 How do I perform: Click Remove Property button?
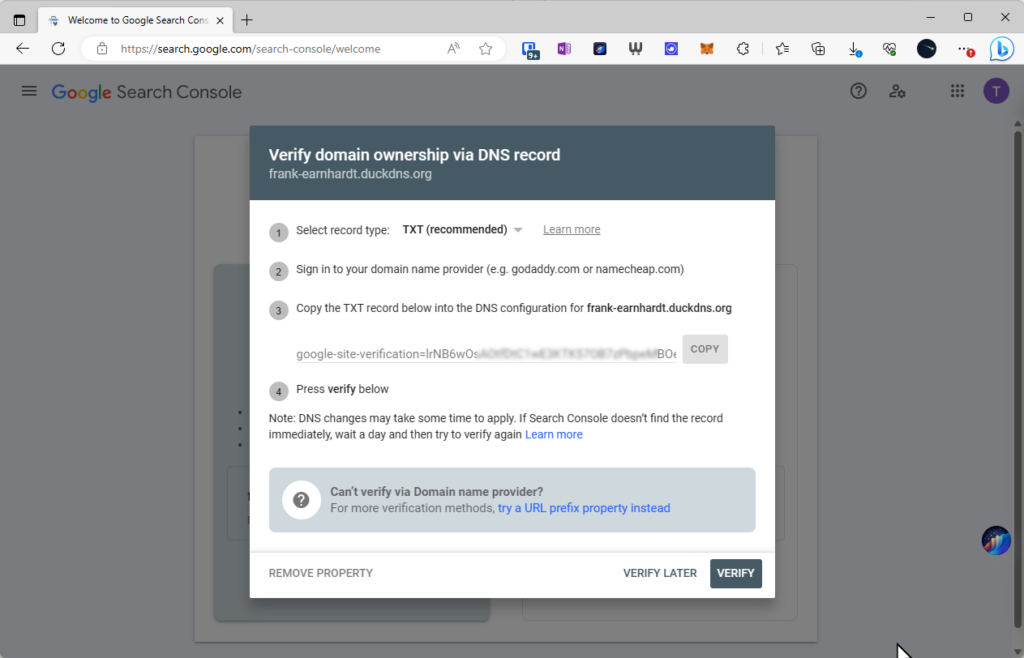(x=321, y=573)
